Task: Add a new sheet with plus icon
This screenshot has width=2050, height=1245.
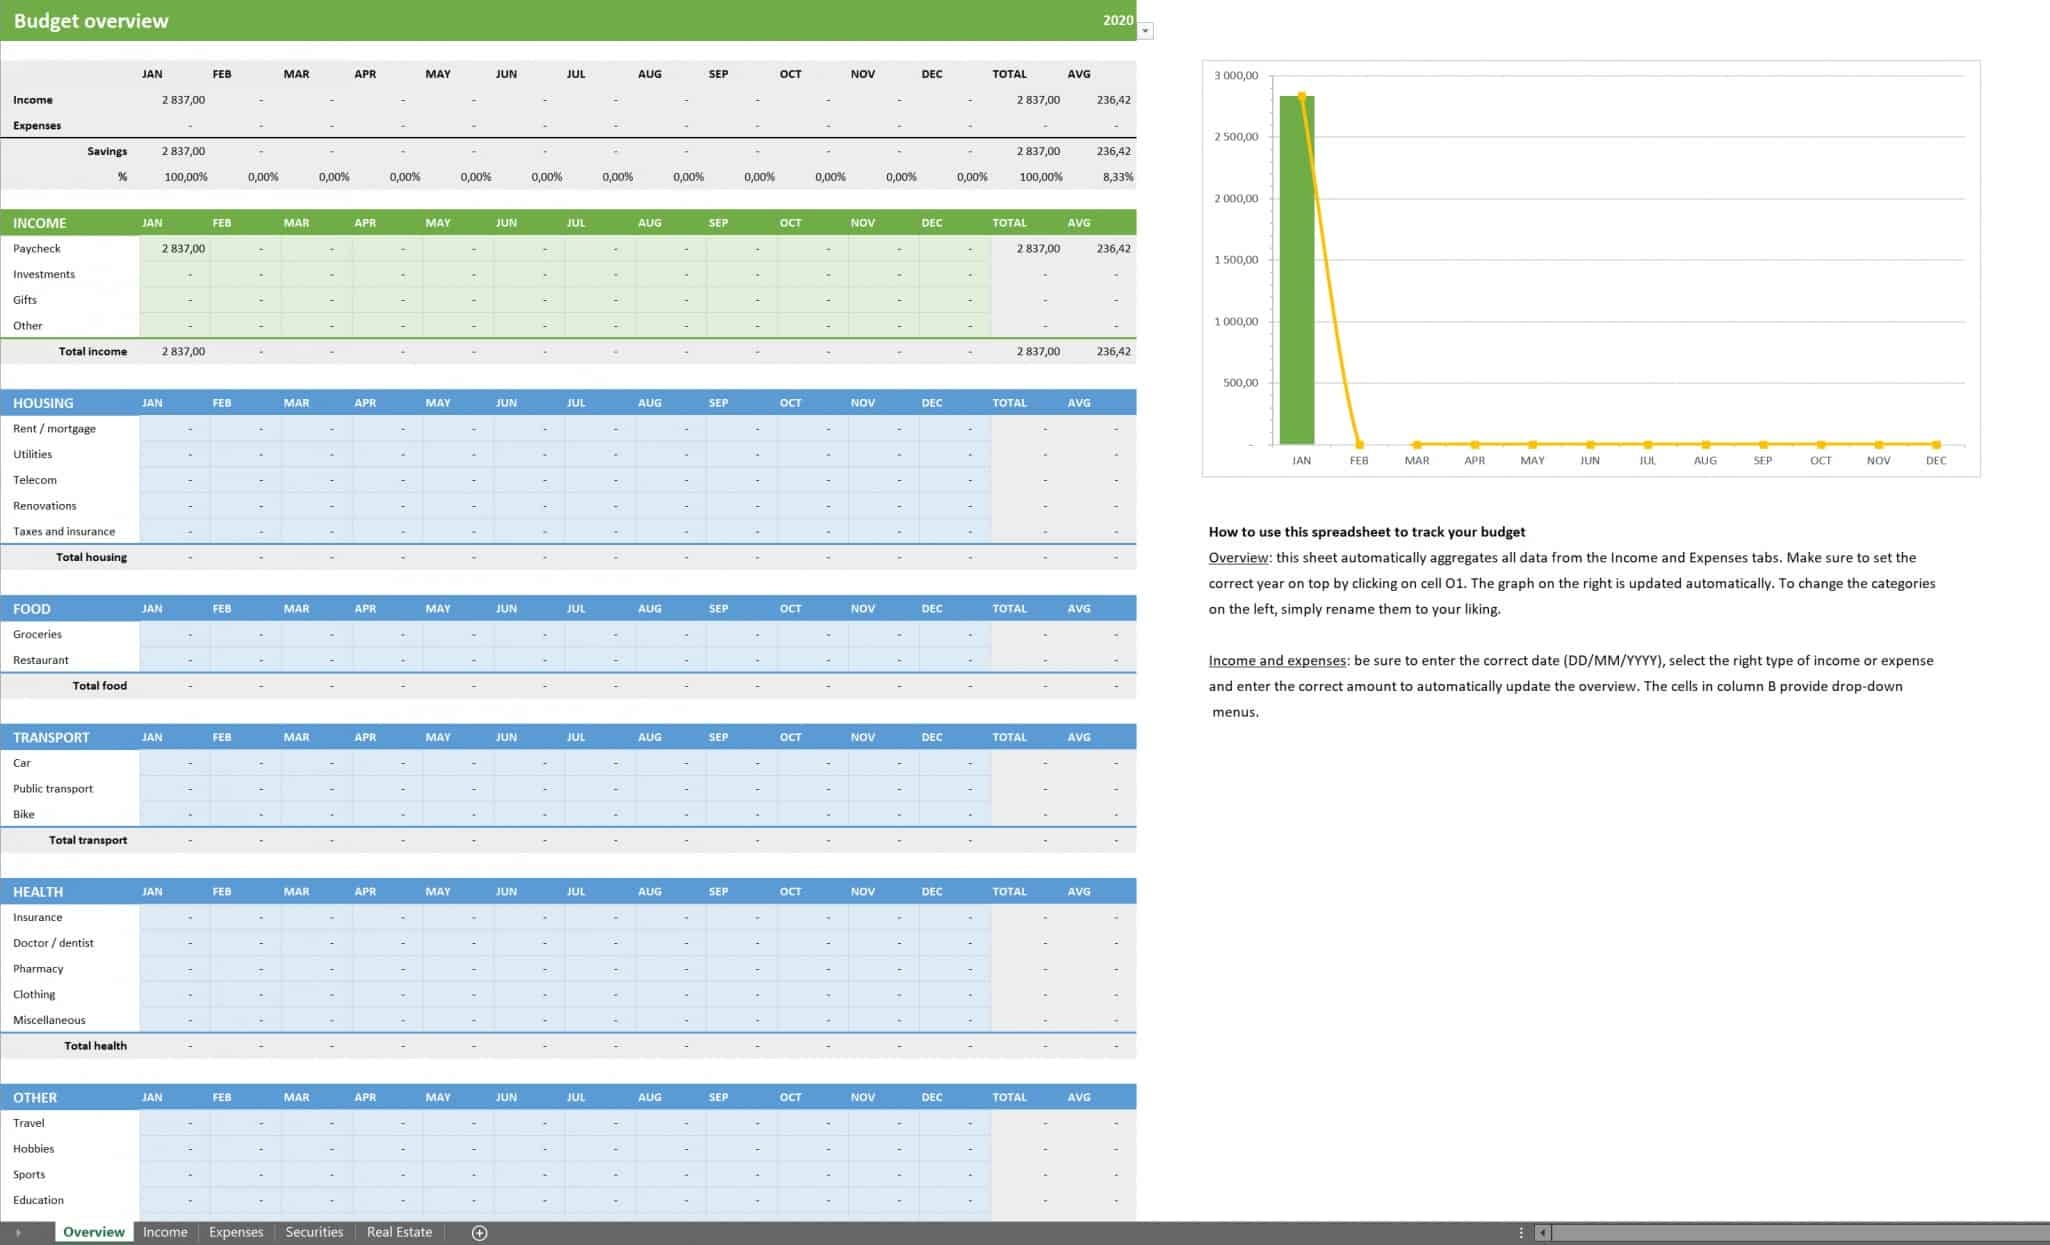Action: [479, 1233]
